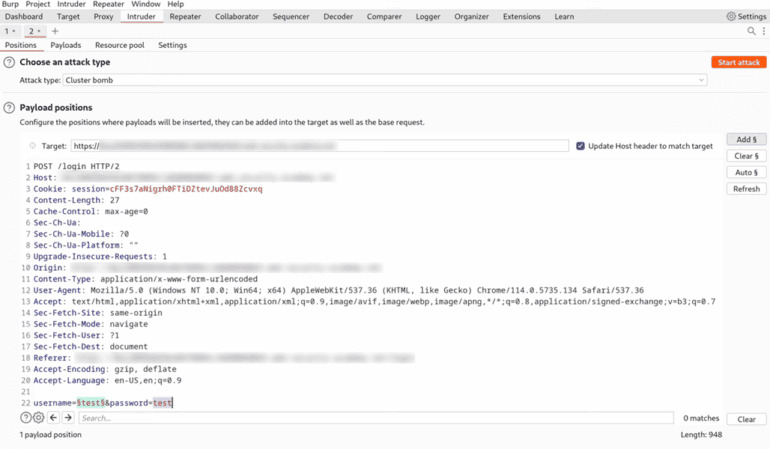The image size is (770, 449).
Task: Open the Help menu
Action: (x=176, y=4)
